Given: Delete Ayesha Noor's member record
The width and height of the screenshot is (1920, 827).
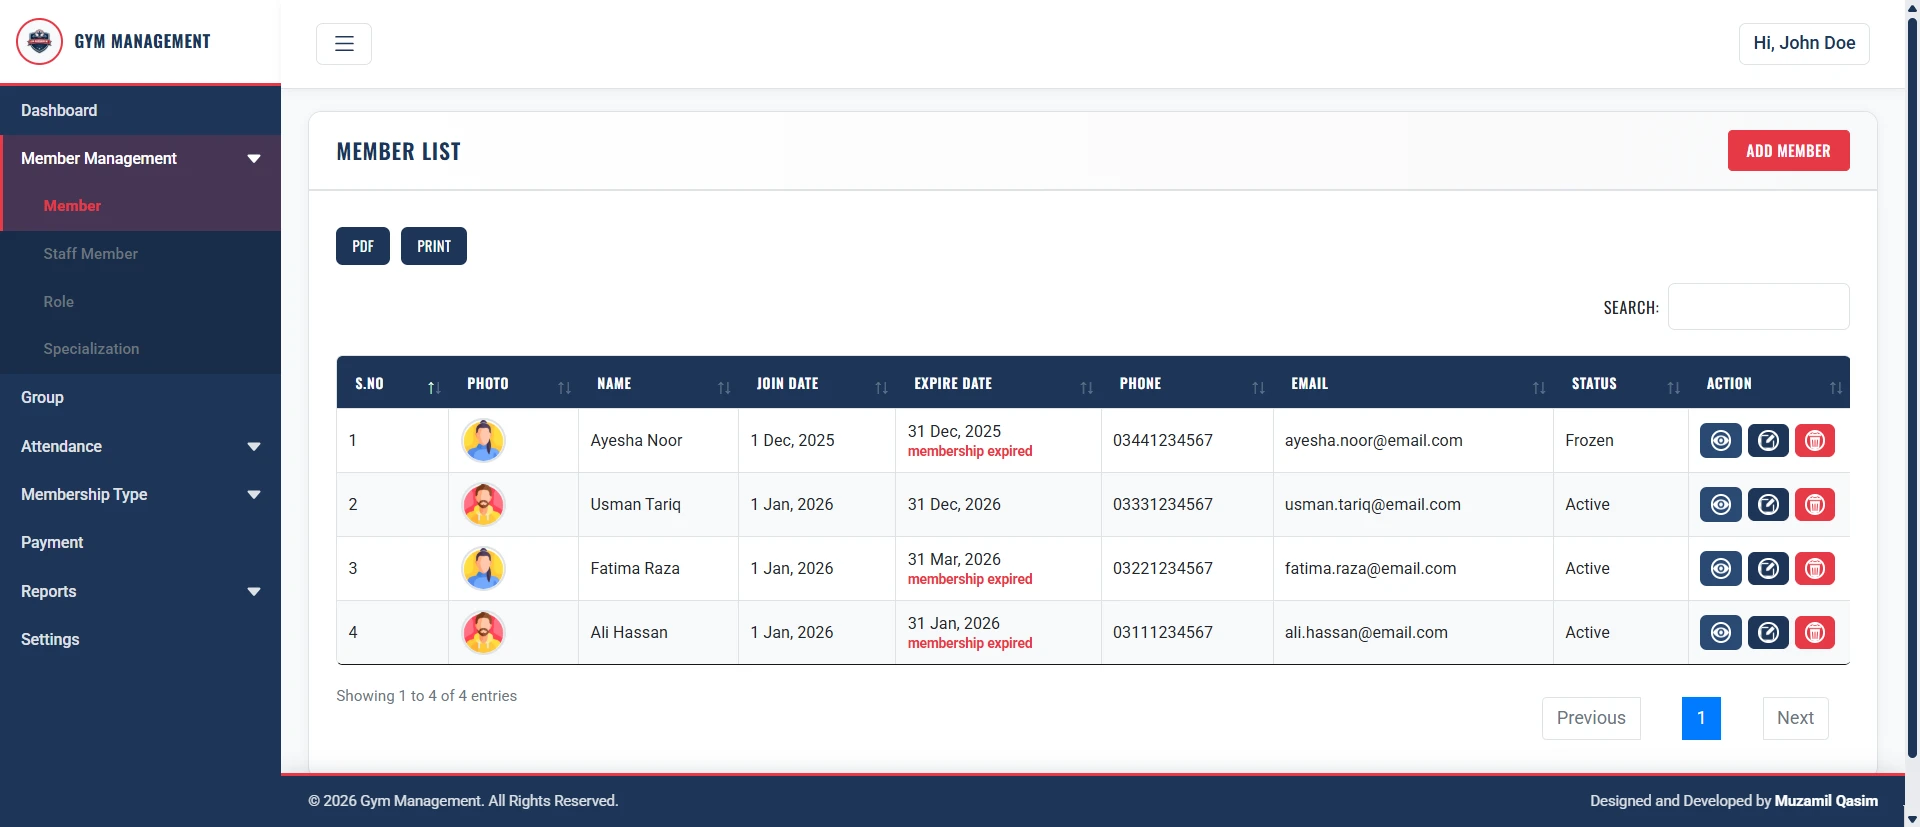Looking at the screenshot, I should tap(1814, 440).
